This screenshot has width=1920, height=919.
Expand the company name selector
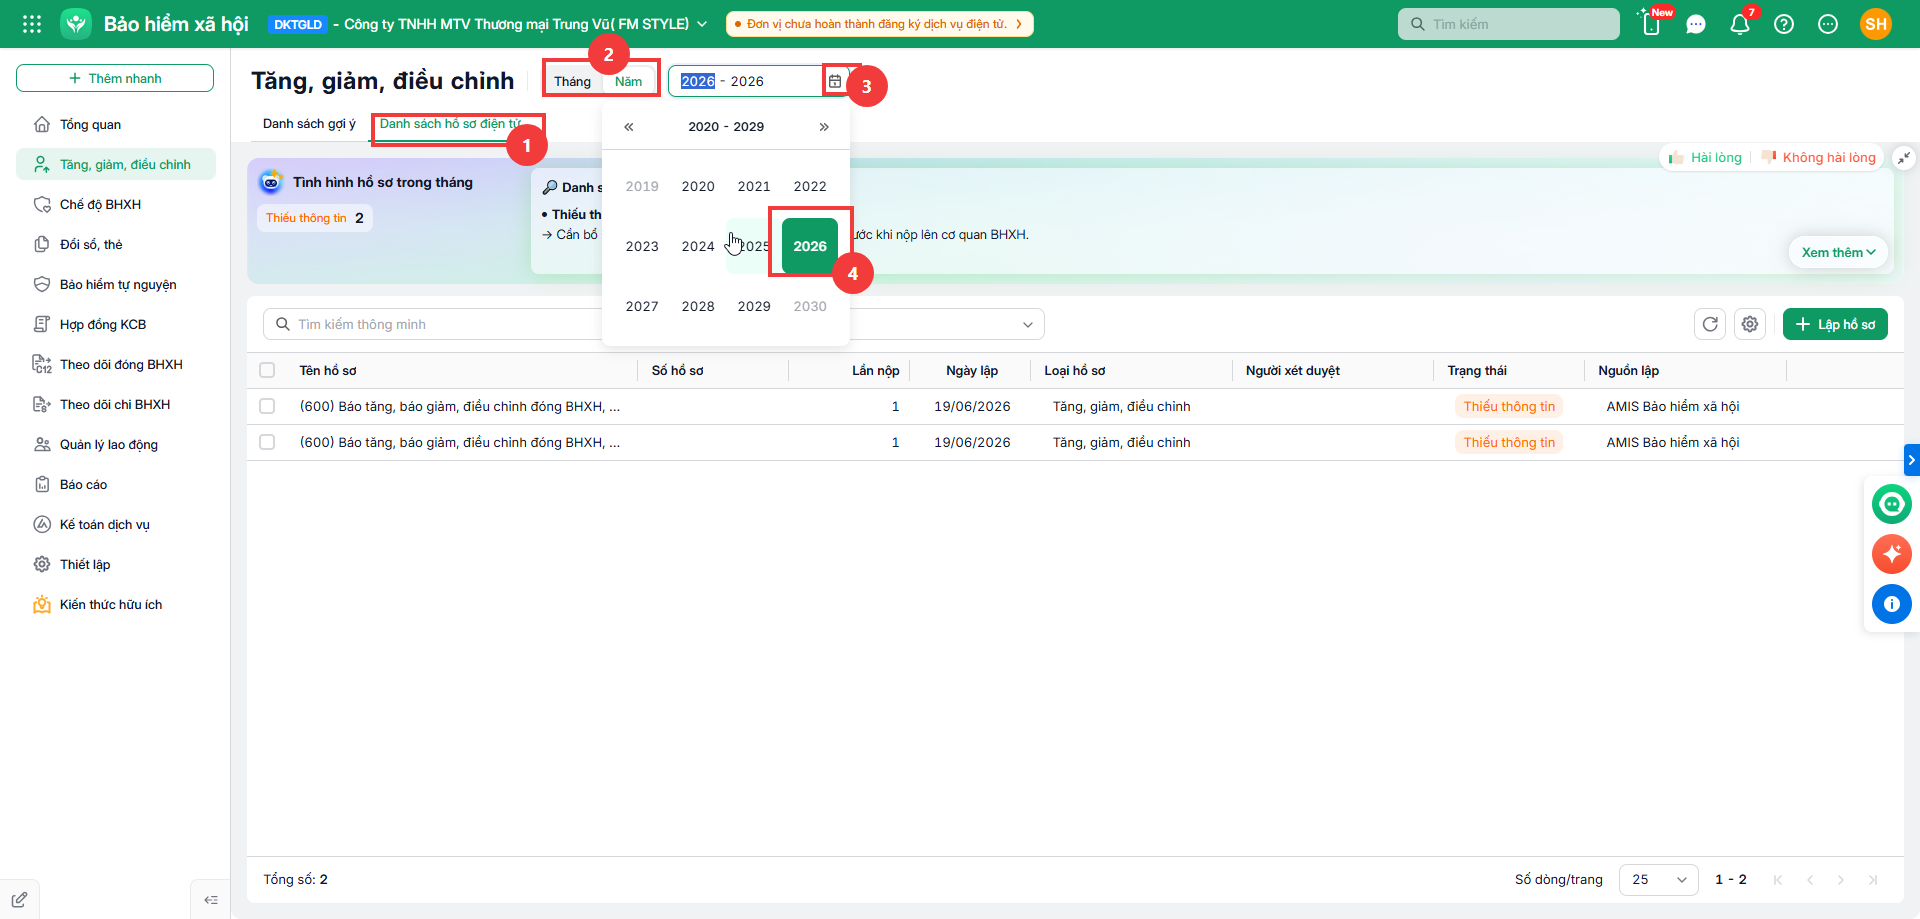[702, 24]
